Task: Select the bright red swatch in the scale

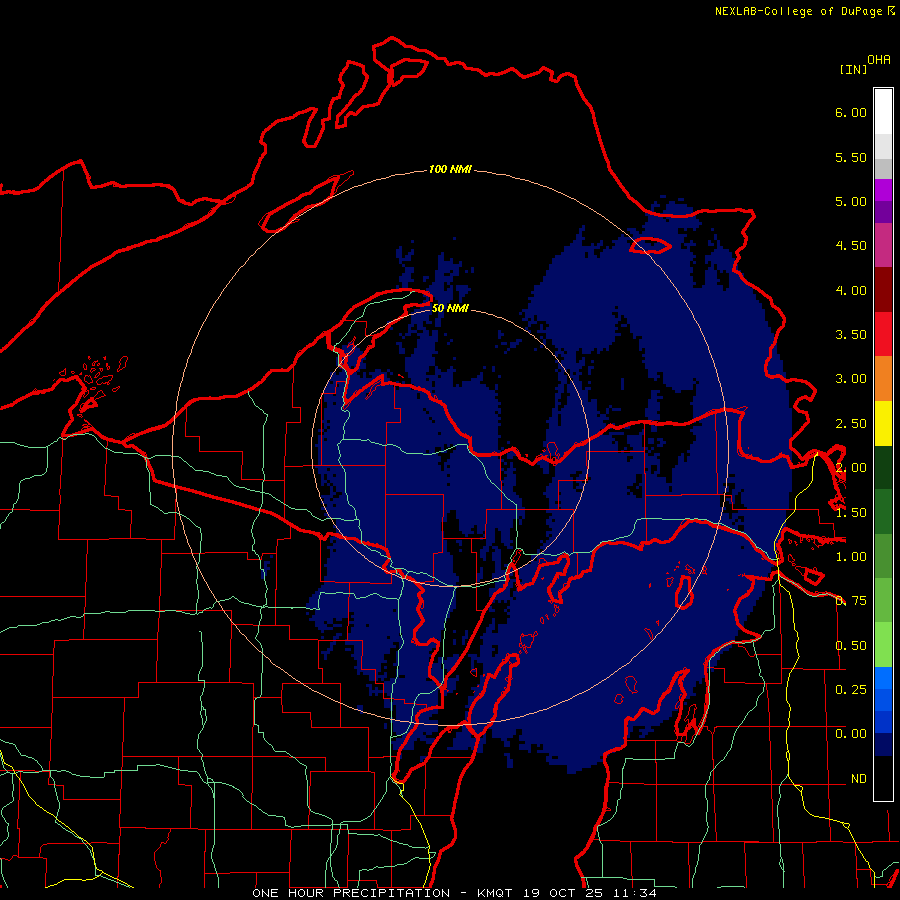Action: coord(883,335)
